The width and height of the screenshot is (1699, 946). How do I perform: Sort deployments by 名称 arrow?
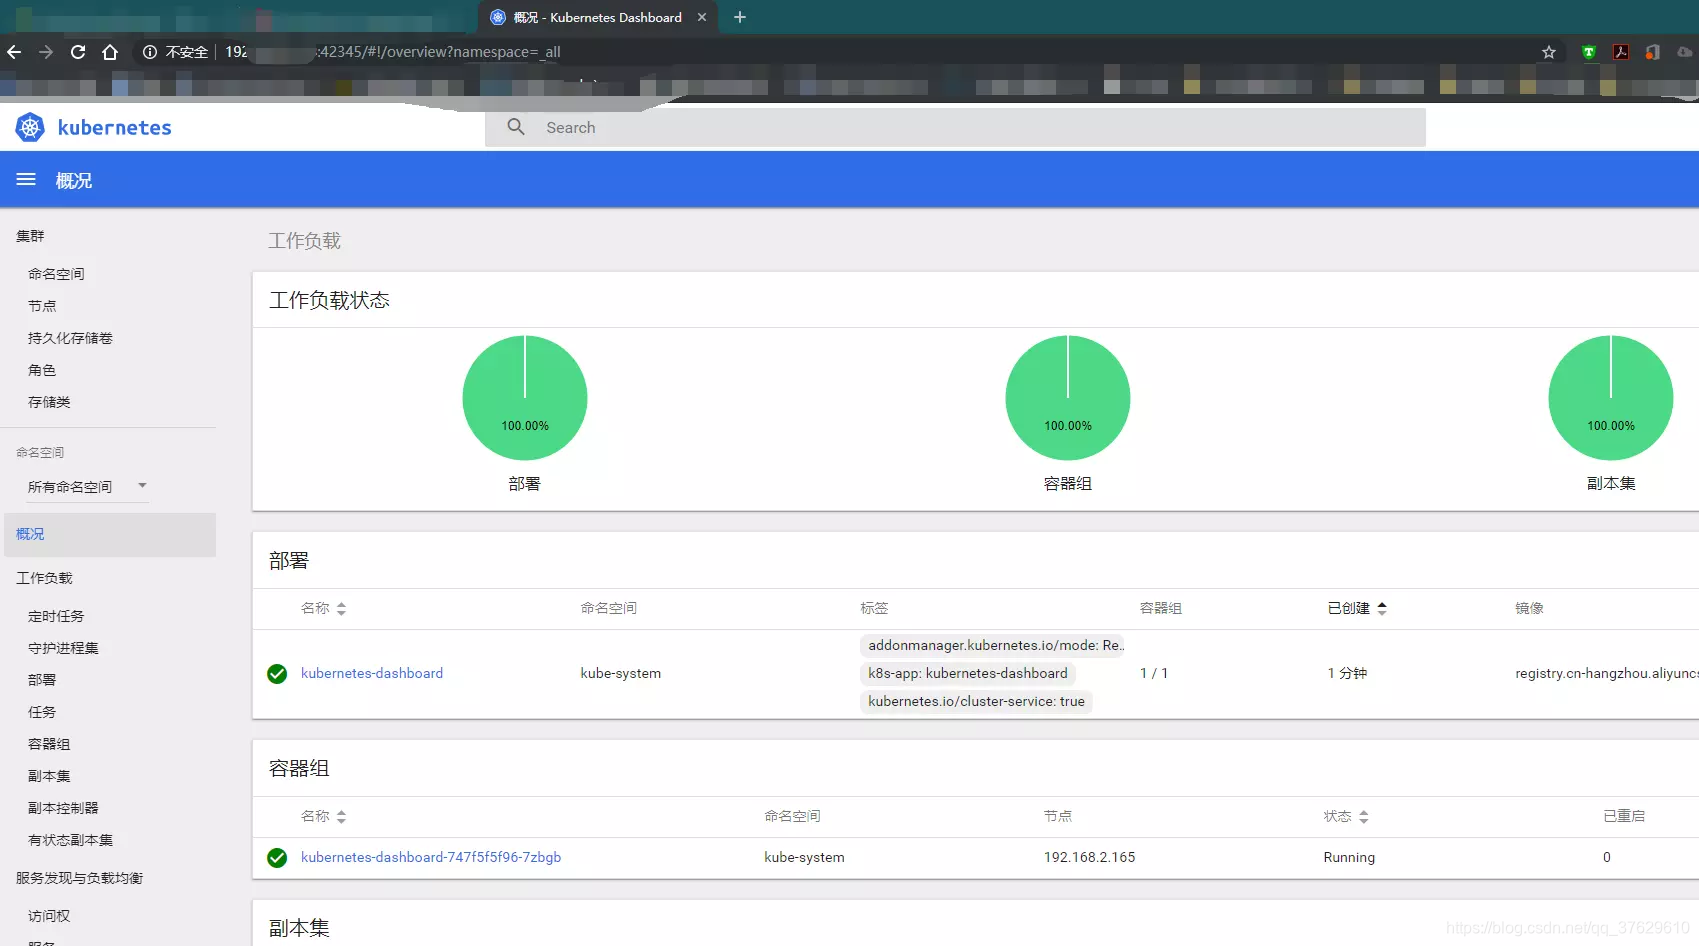tap(341, 608)
